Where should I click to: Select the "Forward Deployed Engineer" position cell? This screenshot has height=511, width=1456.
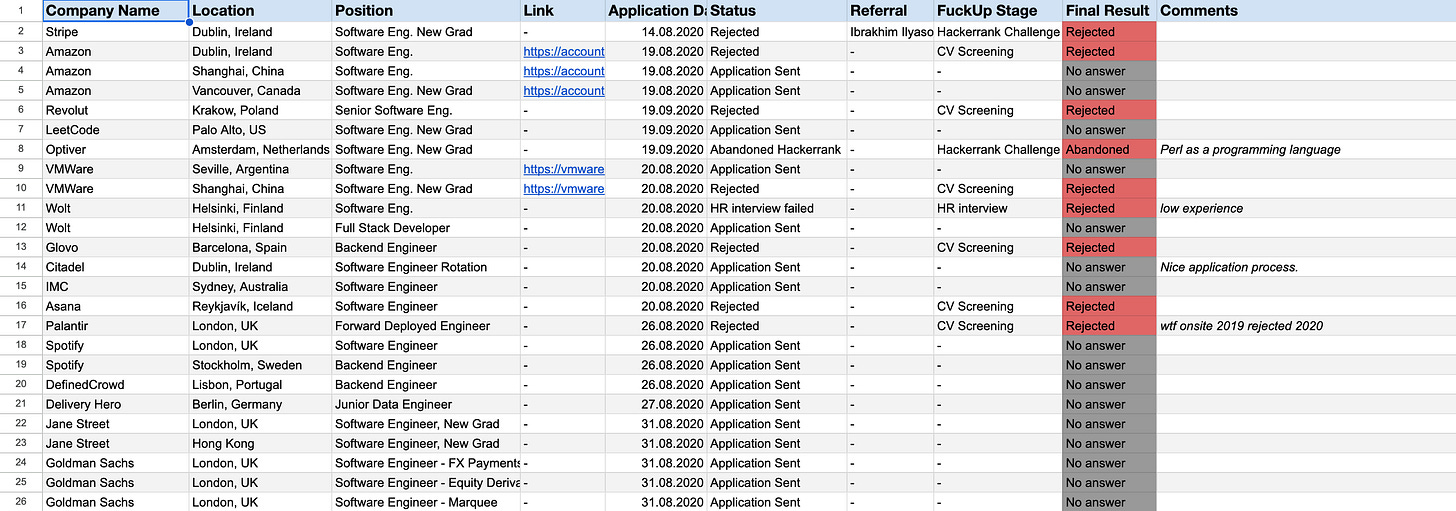426,326
